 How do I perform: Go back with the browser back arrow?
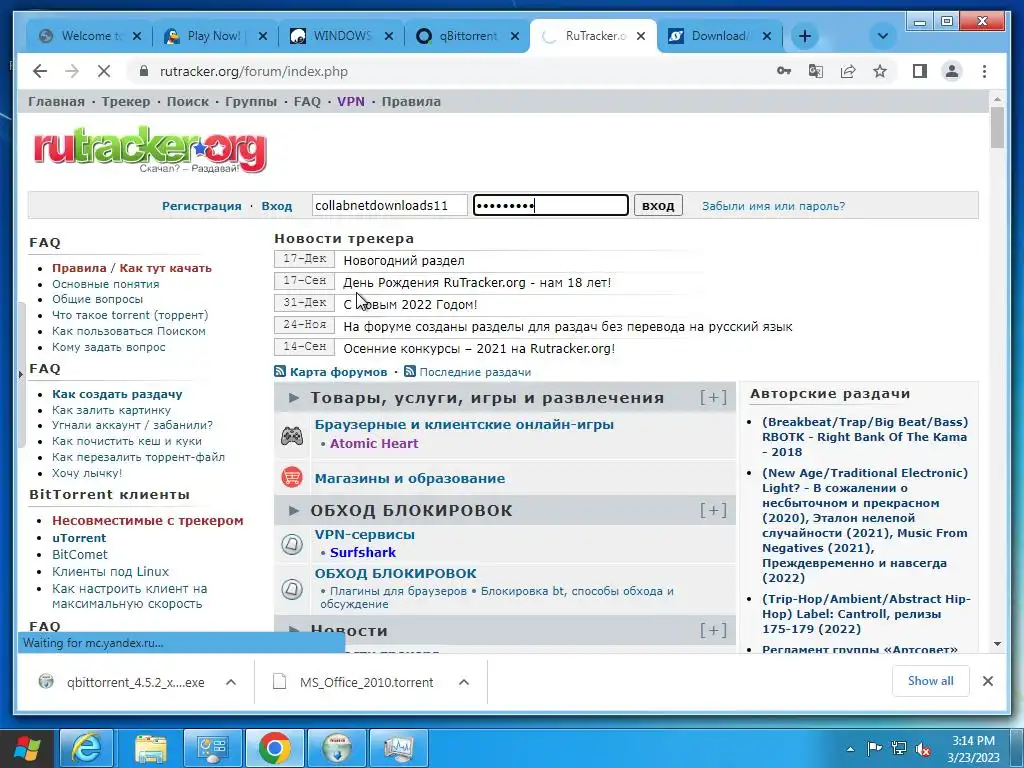(40, 71)
